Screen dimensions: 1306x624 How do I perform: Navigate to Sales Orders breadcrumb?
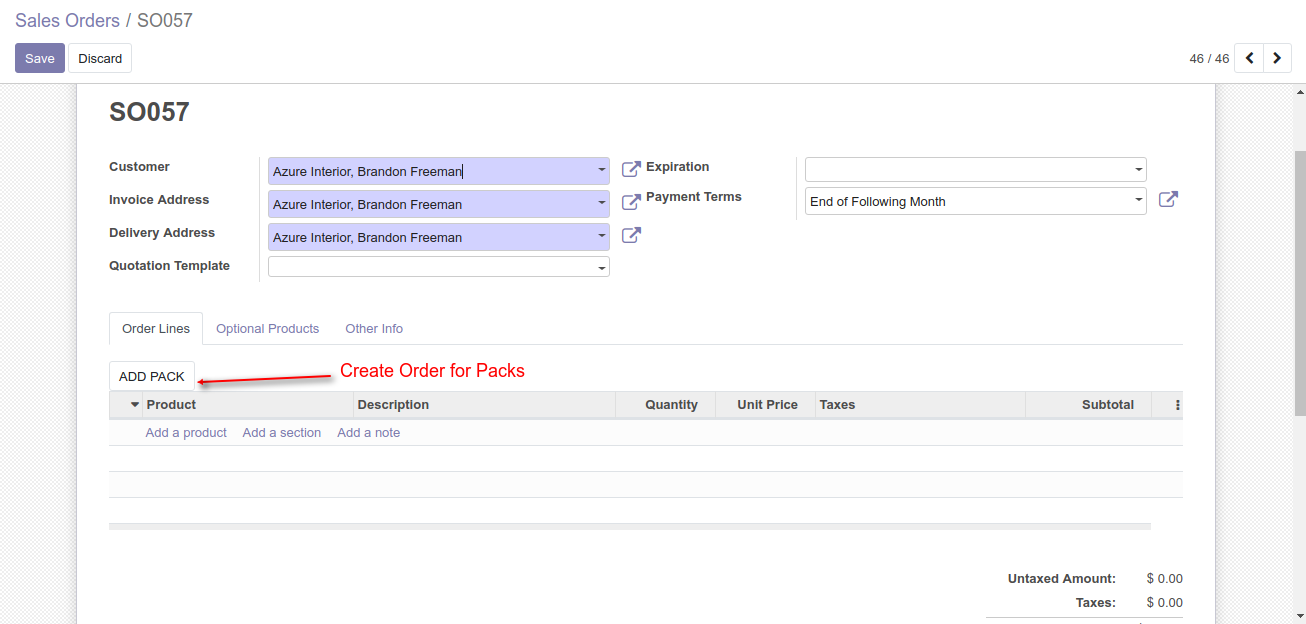(67, 20)
